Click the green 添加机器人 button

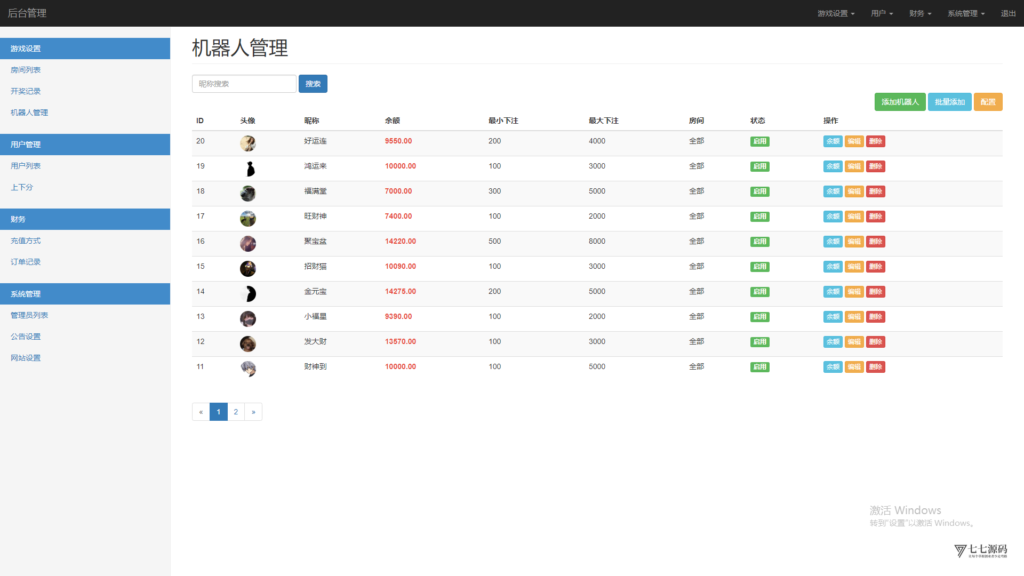pyautogui.click(x=900, y=102)
